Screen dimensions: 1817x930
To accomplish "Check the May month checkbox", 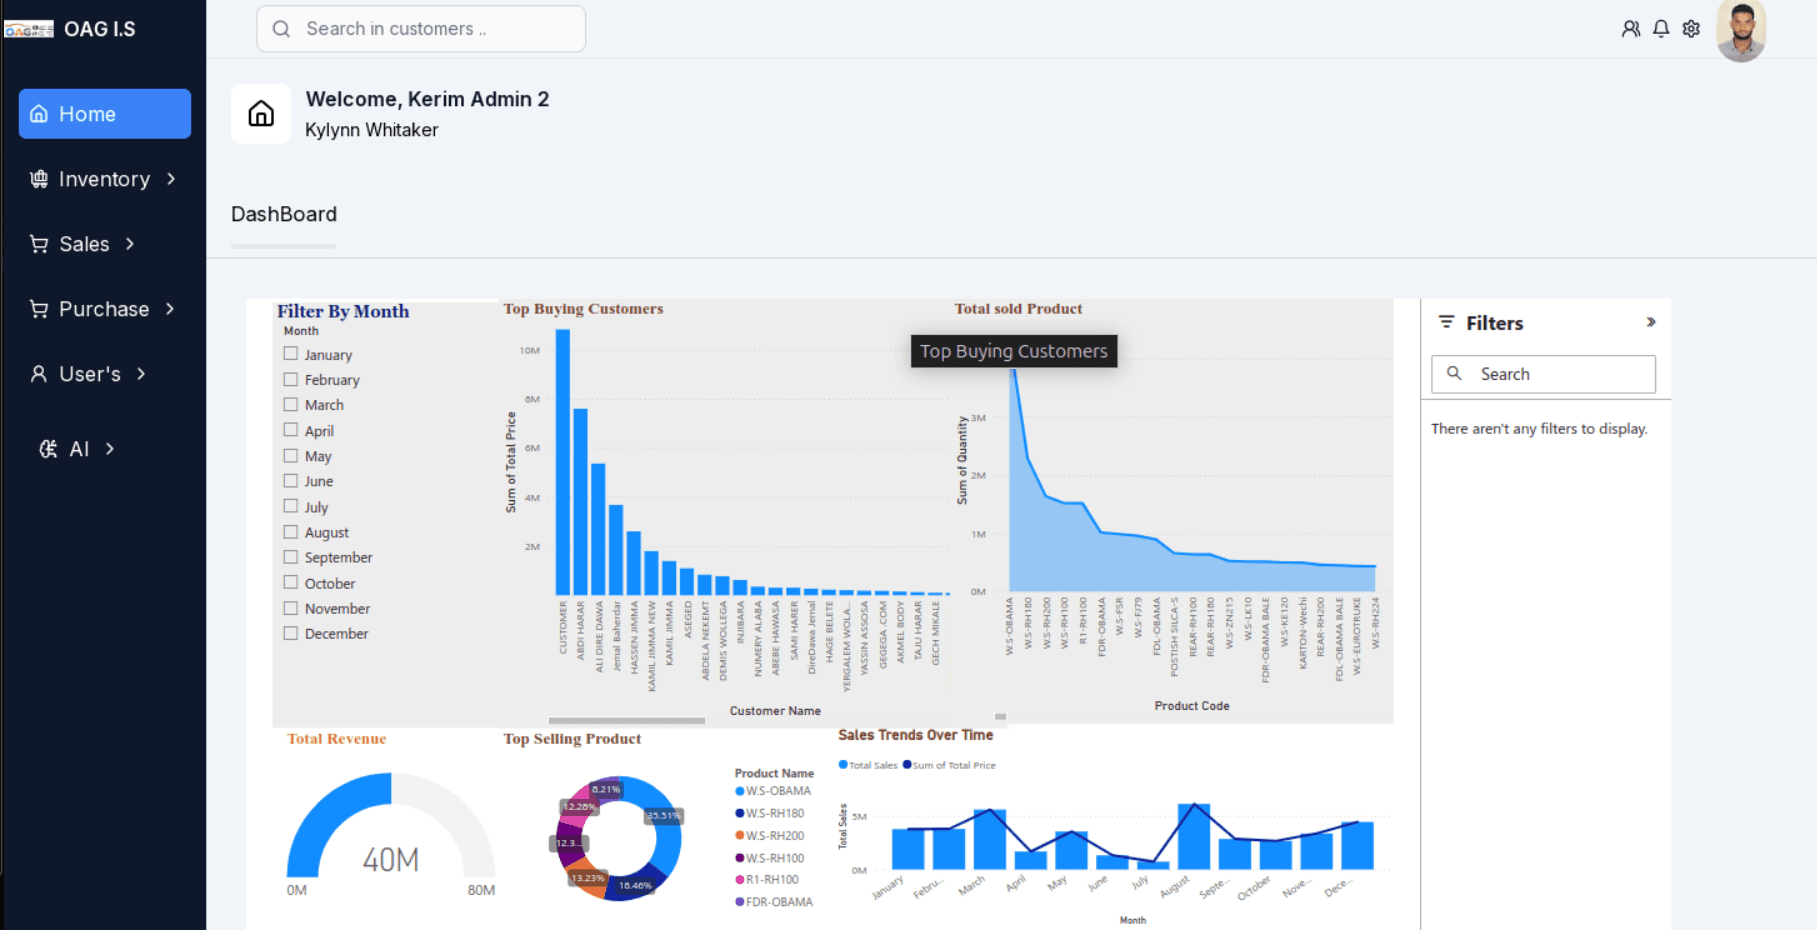I will click(x=291, y=455).
